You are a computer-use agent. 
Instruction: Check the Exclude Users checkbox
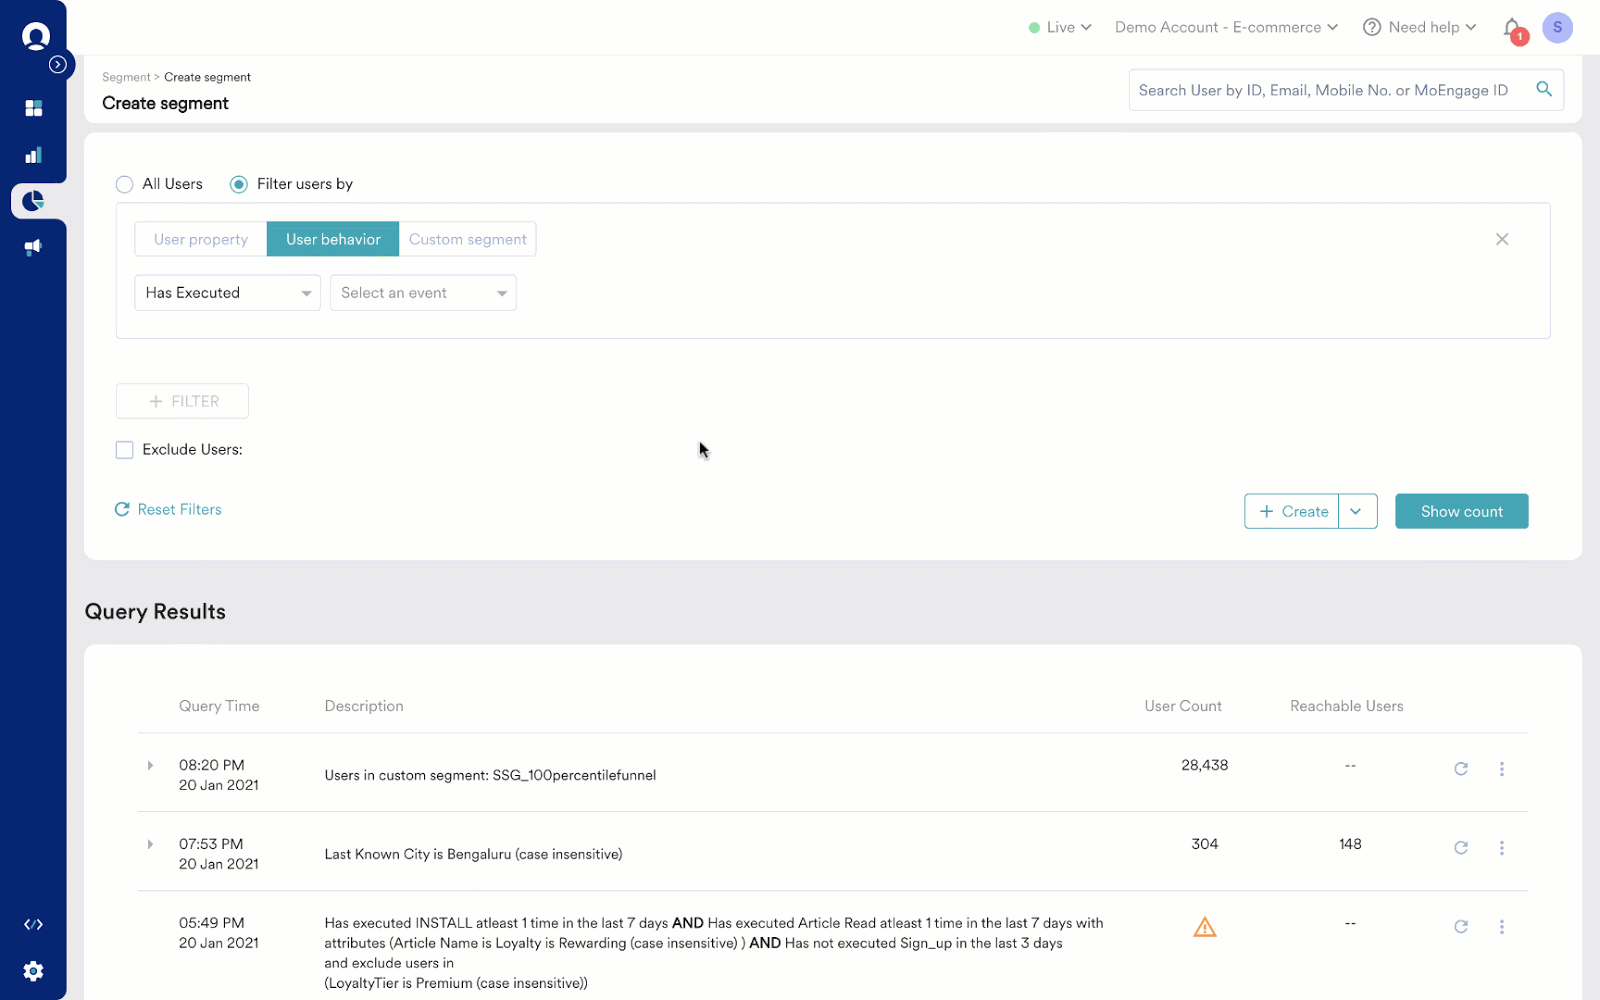click(124, 450)
